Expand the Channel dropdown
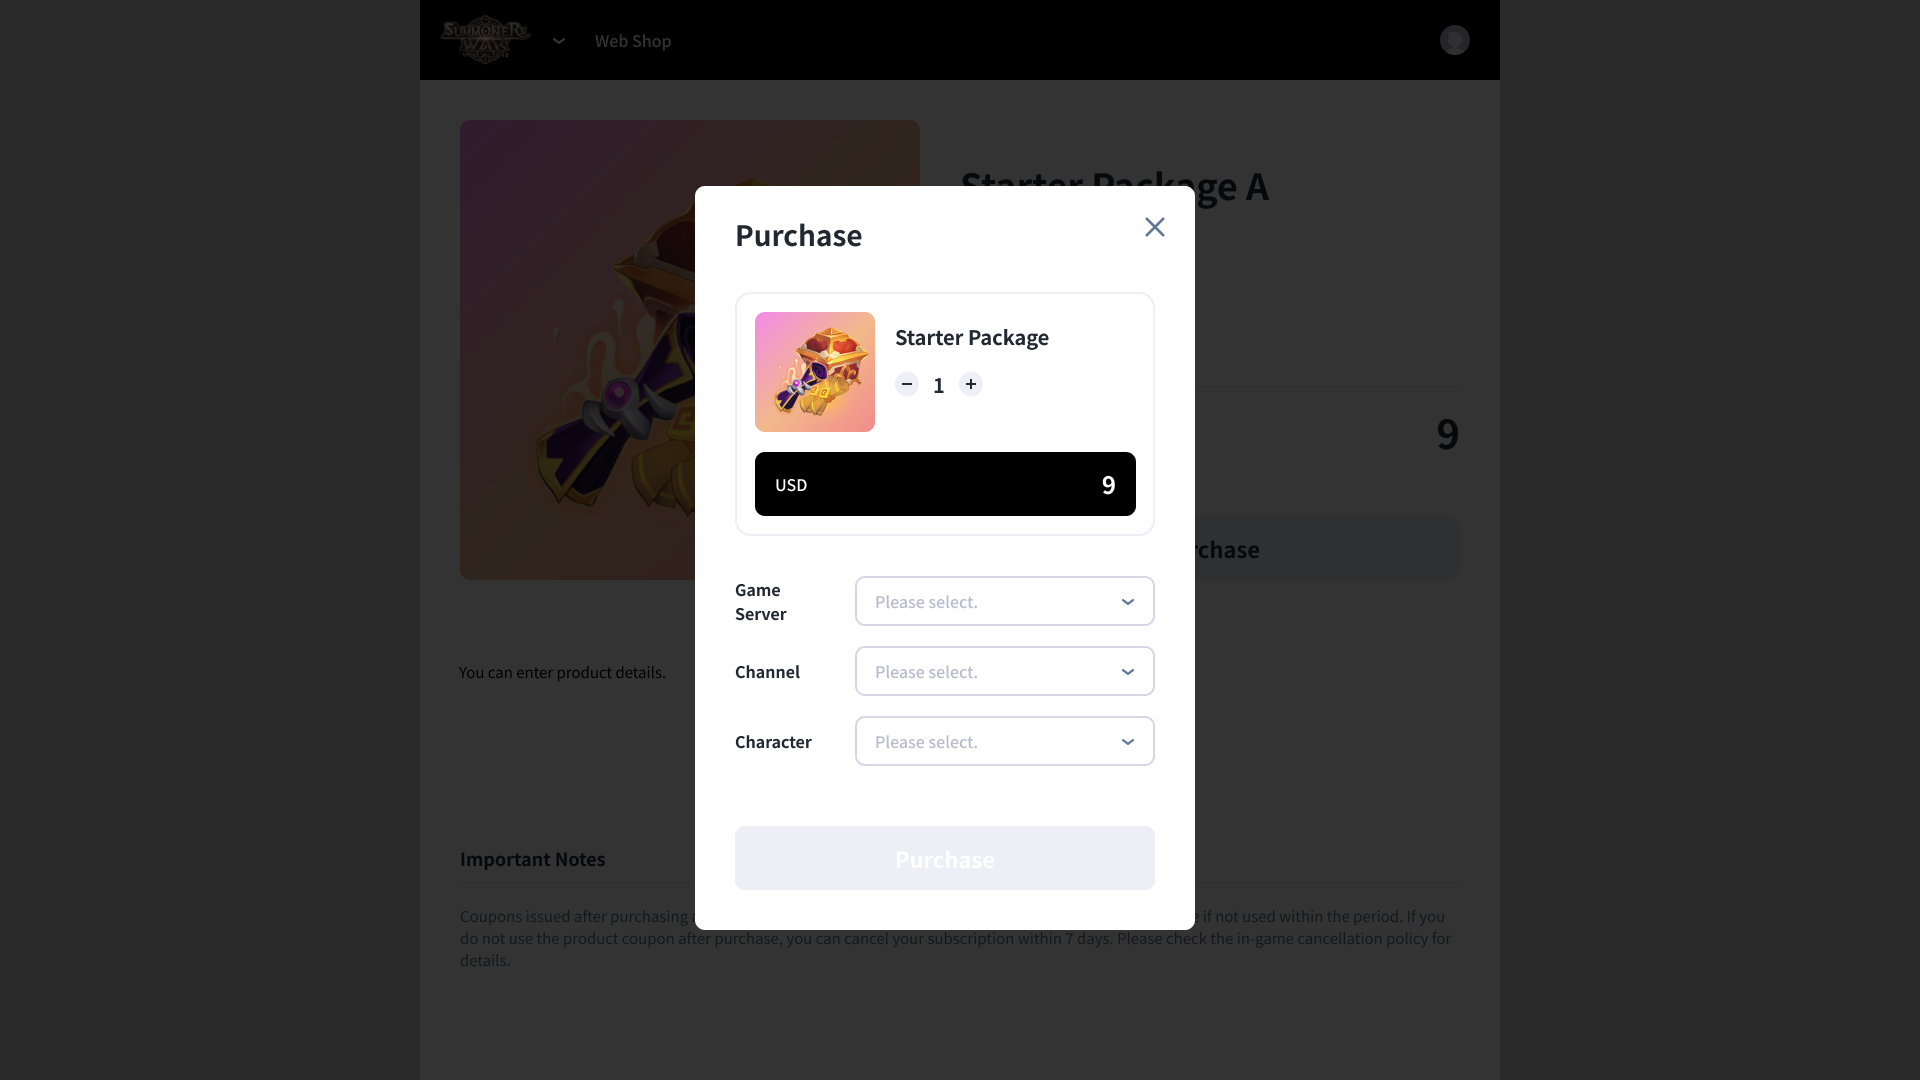1920x1080 pixels. point(1004,671)
